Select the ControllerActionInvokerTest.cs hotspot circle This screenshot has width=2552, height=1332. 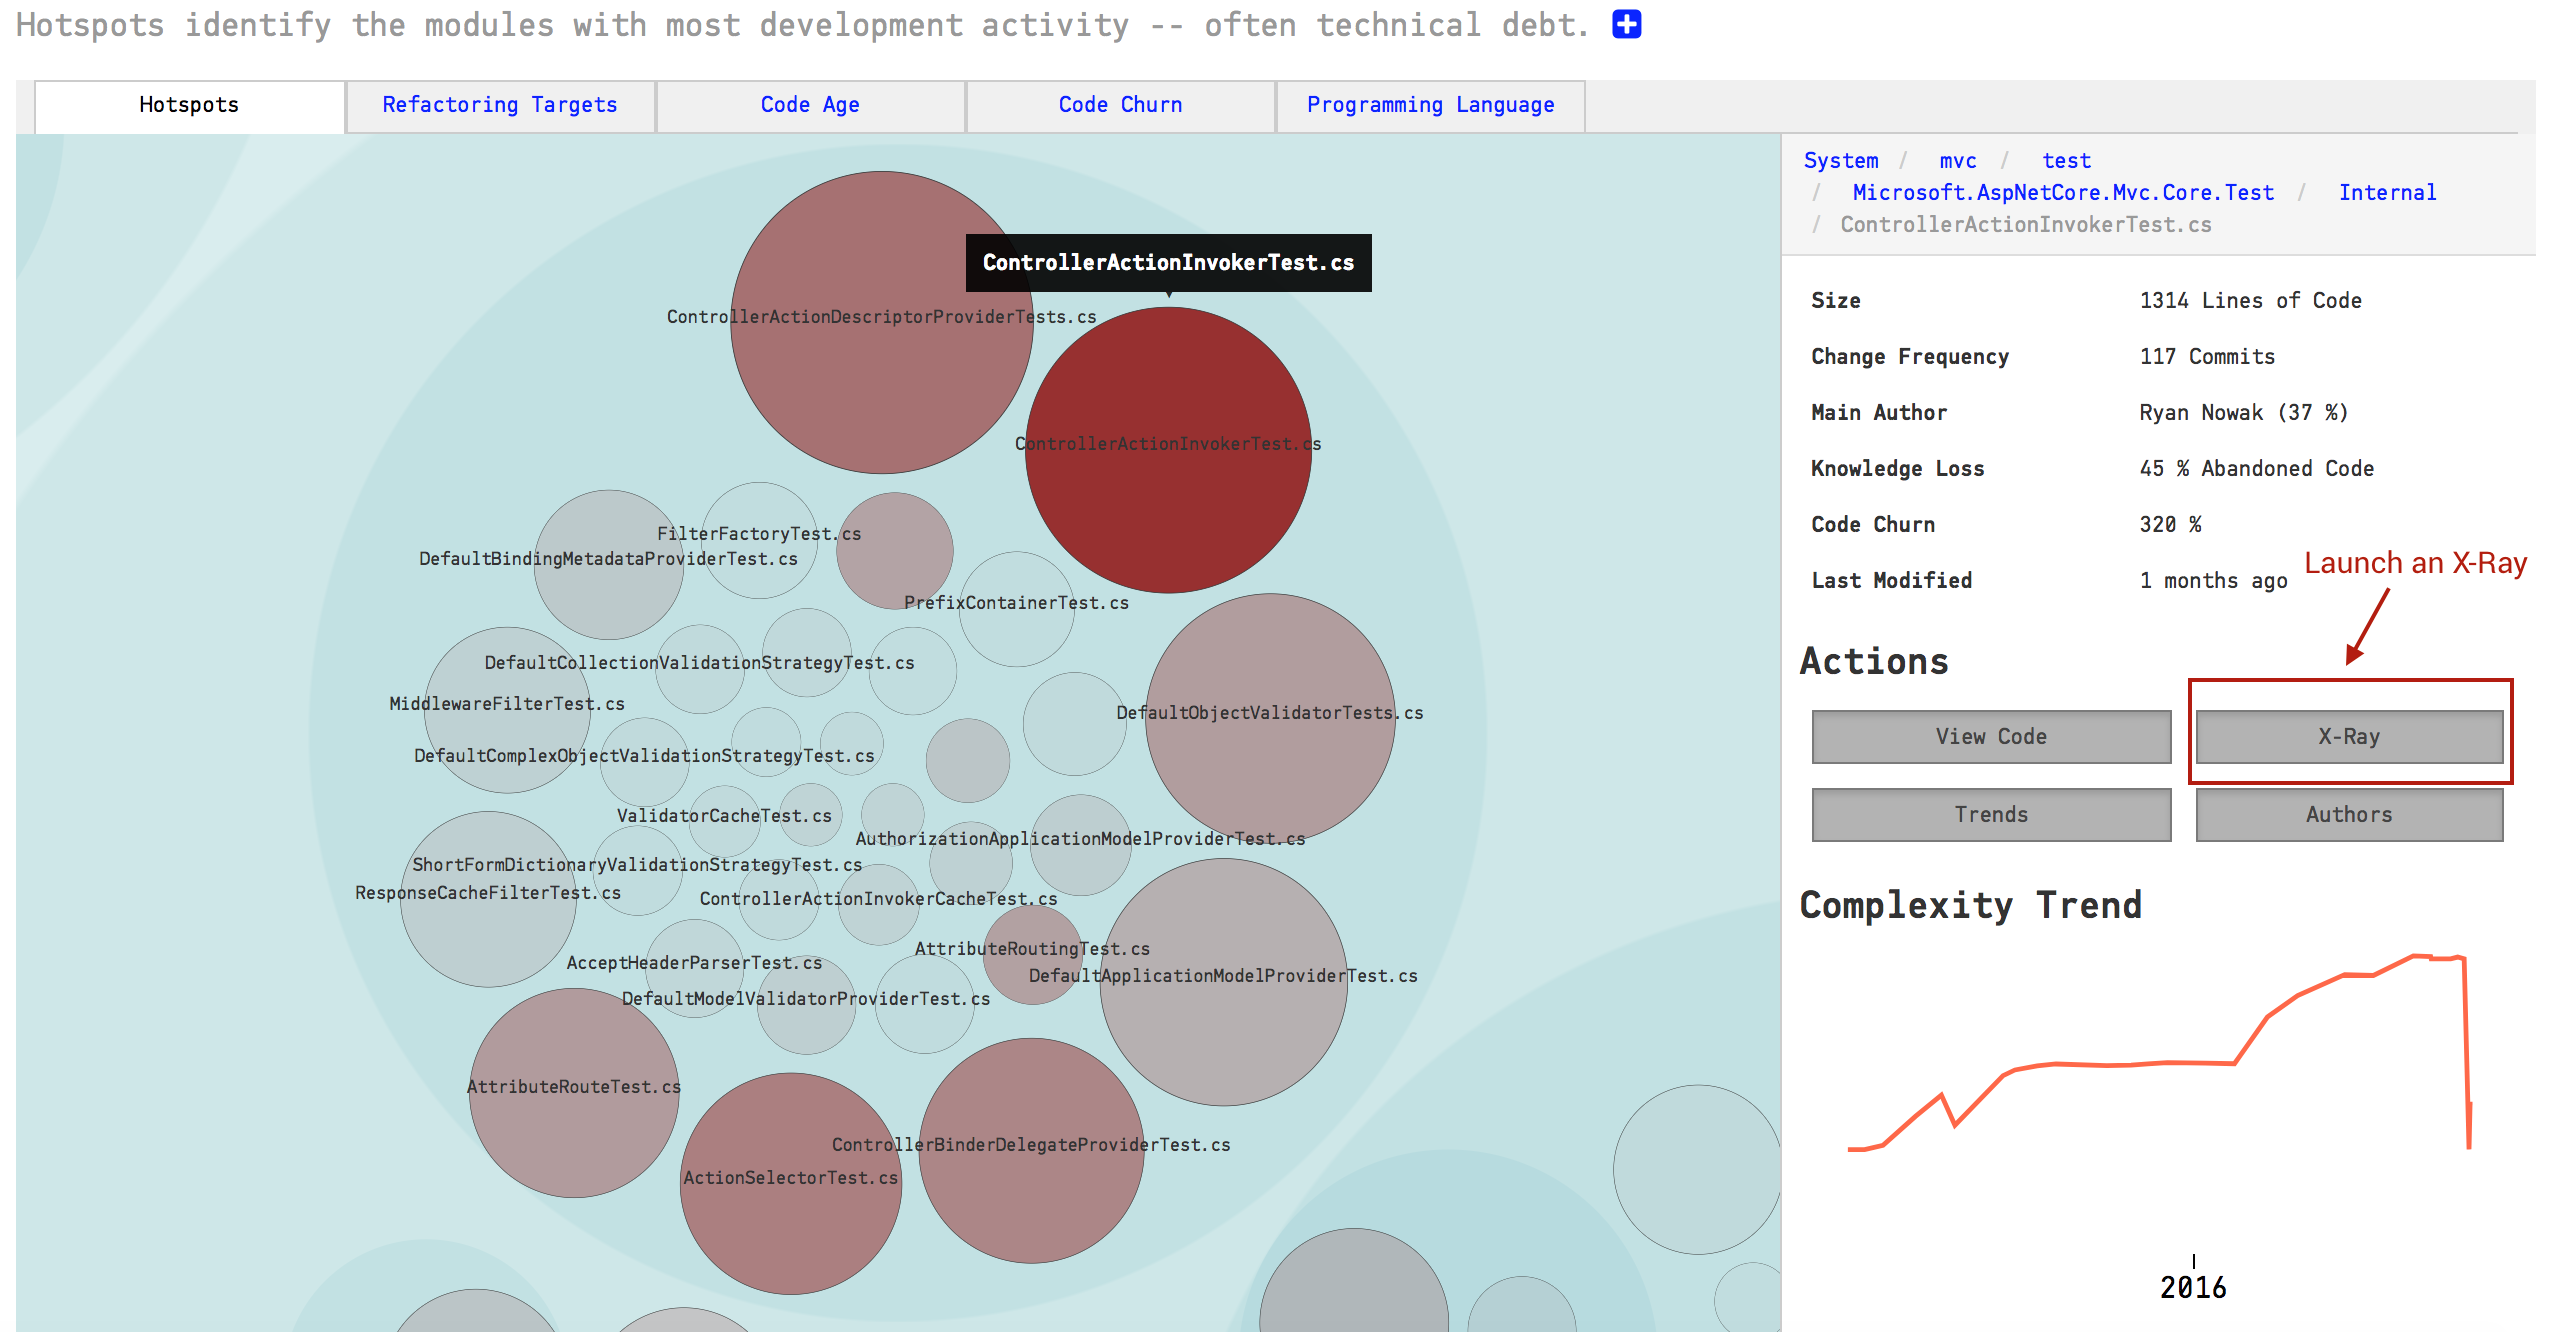tap(1168, 450)
